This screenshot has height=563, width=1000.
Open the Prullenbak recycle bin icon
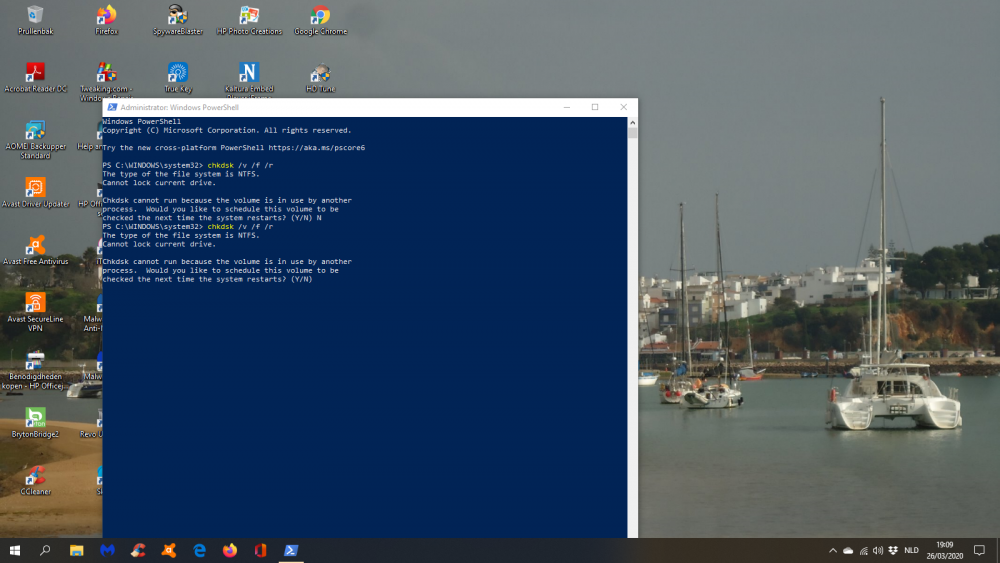click(x=35, y=15)
